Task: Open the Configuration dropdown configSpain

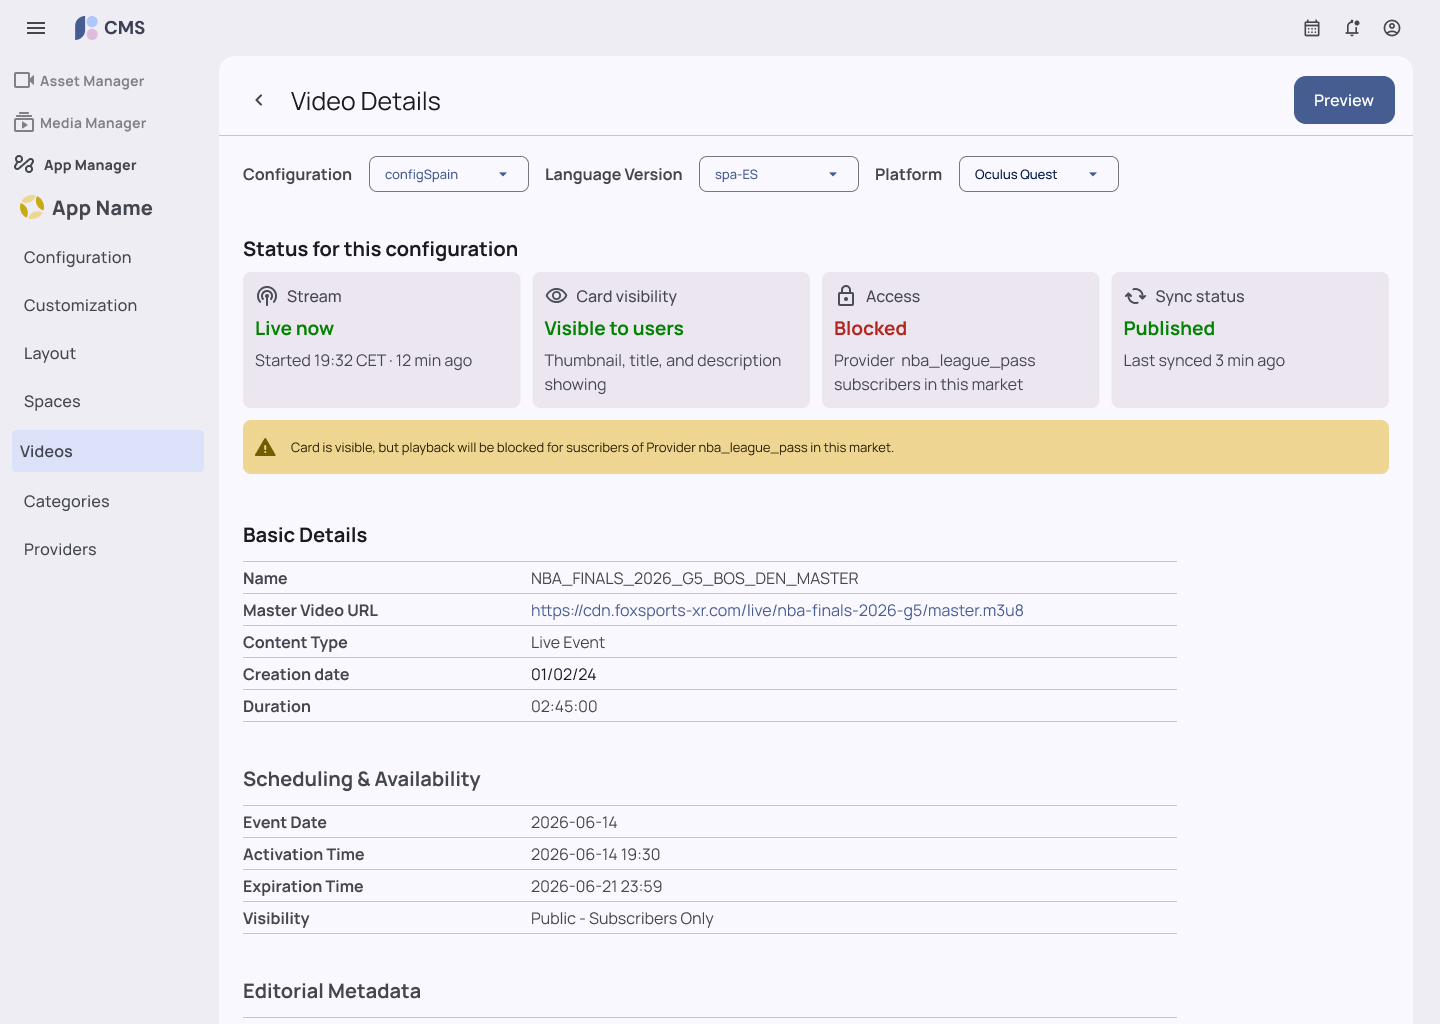Action: tap(449, 174)
